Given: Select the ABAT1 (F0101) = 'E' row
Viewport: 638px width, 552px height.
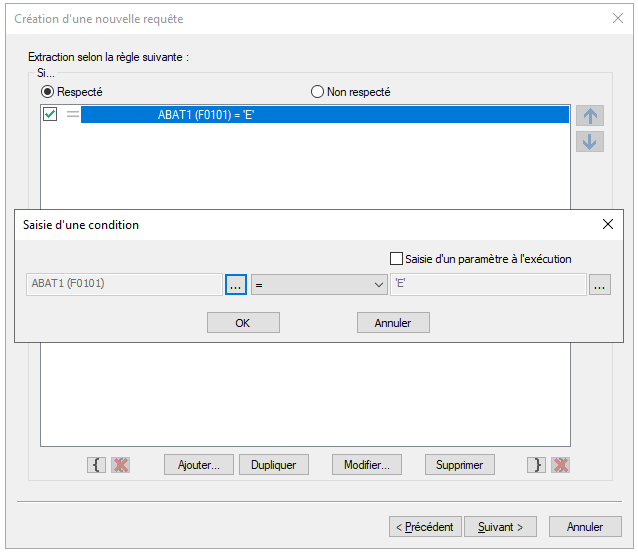Looking at the screenshot, I should pos(325,115).
